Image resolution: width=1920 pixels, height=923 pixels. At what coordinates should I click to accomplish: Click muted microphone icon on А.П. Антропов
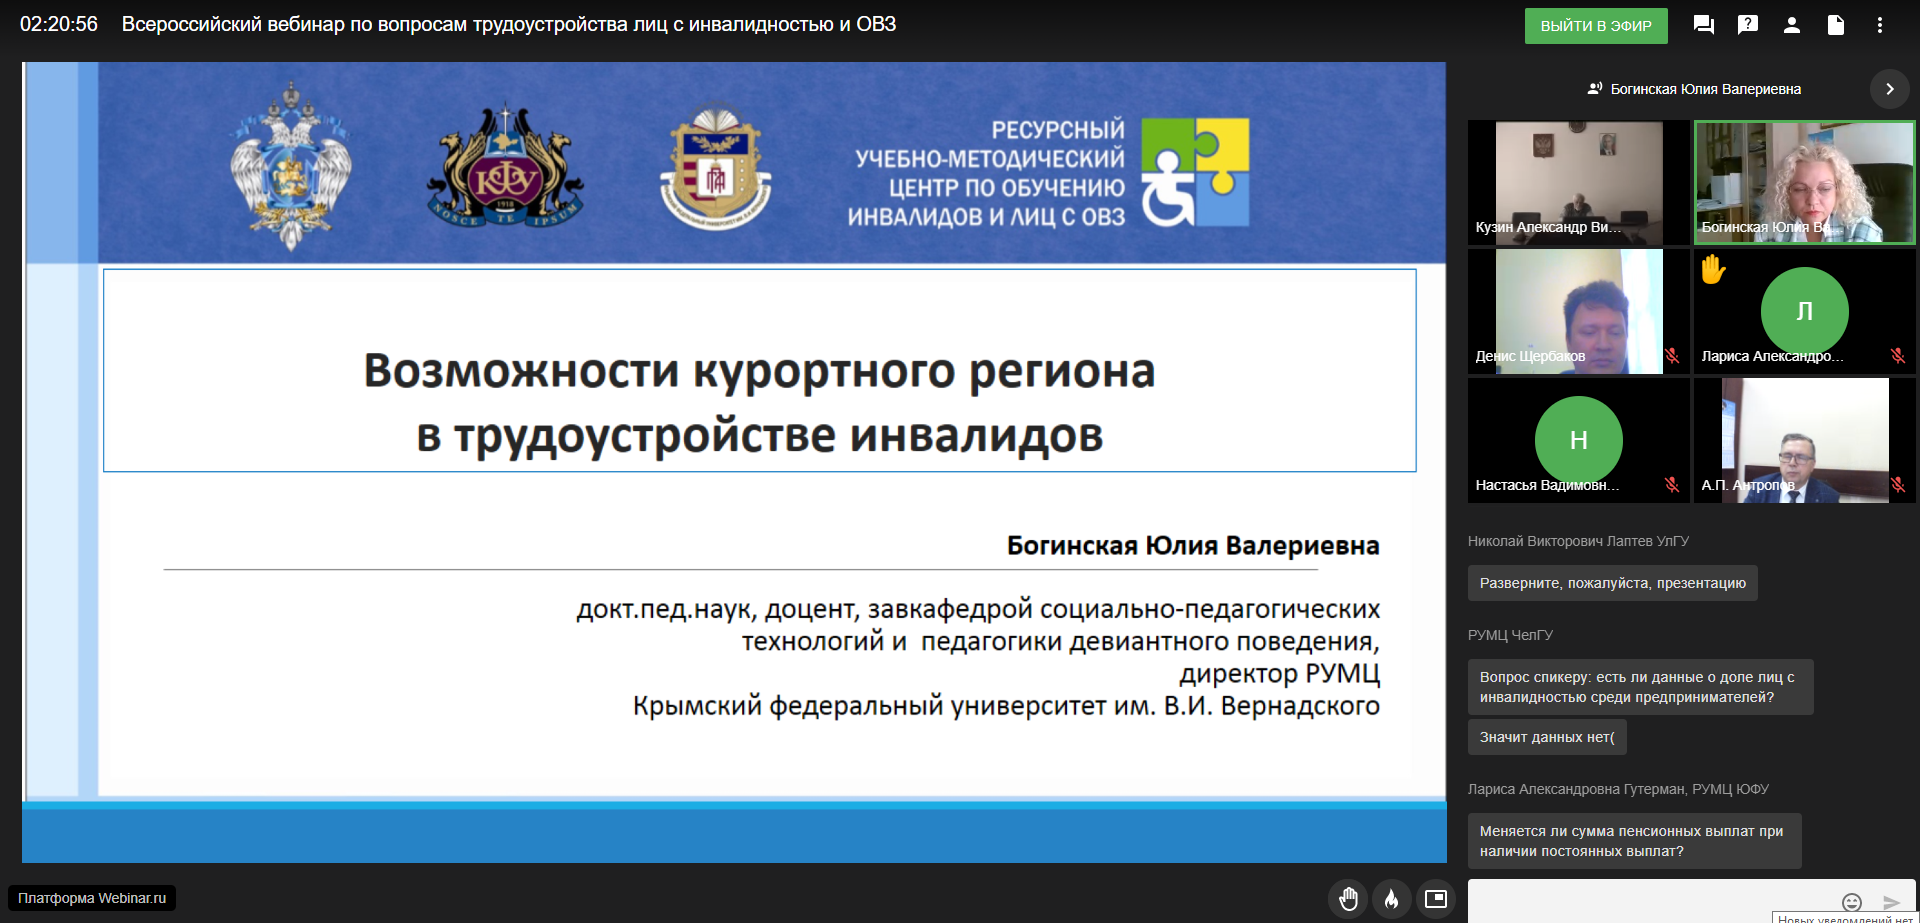(x=1897, y=485)
